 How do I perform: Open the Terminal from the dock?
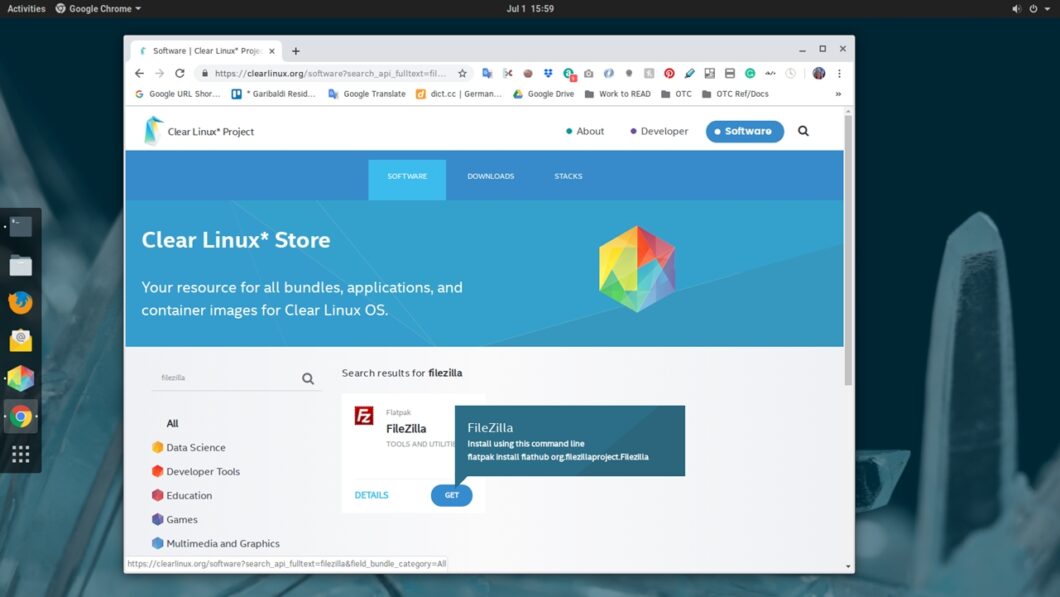coord(21,227)
